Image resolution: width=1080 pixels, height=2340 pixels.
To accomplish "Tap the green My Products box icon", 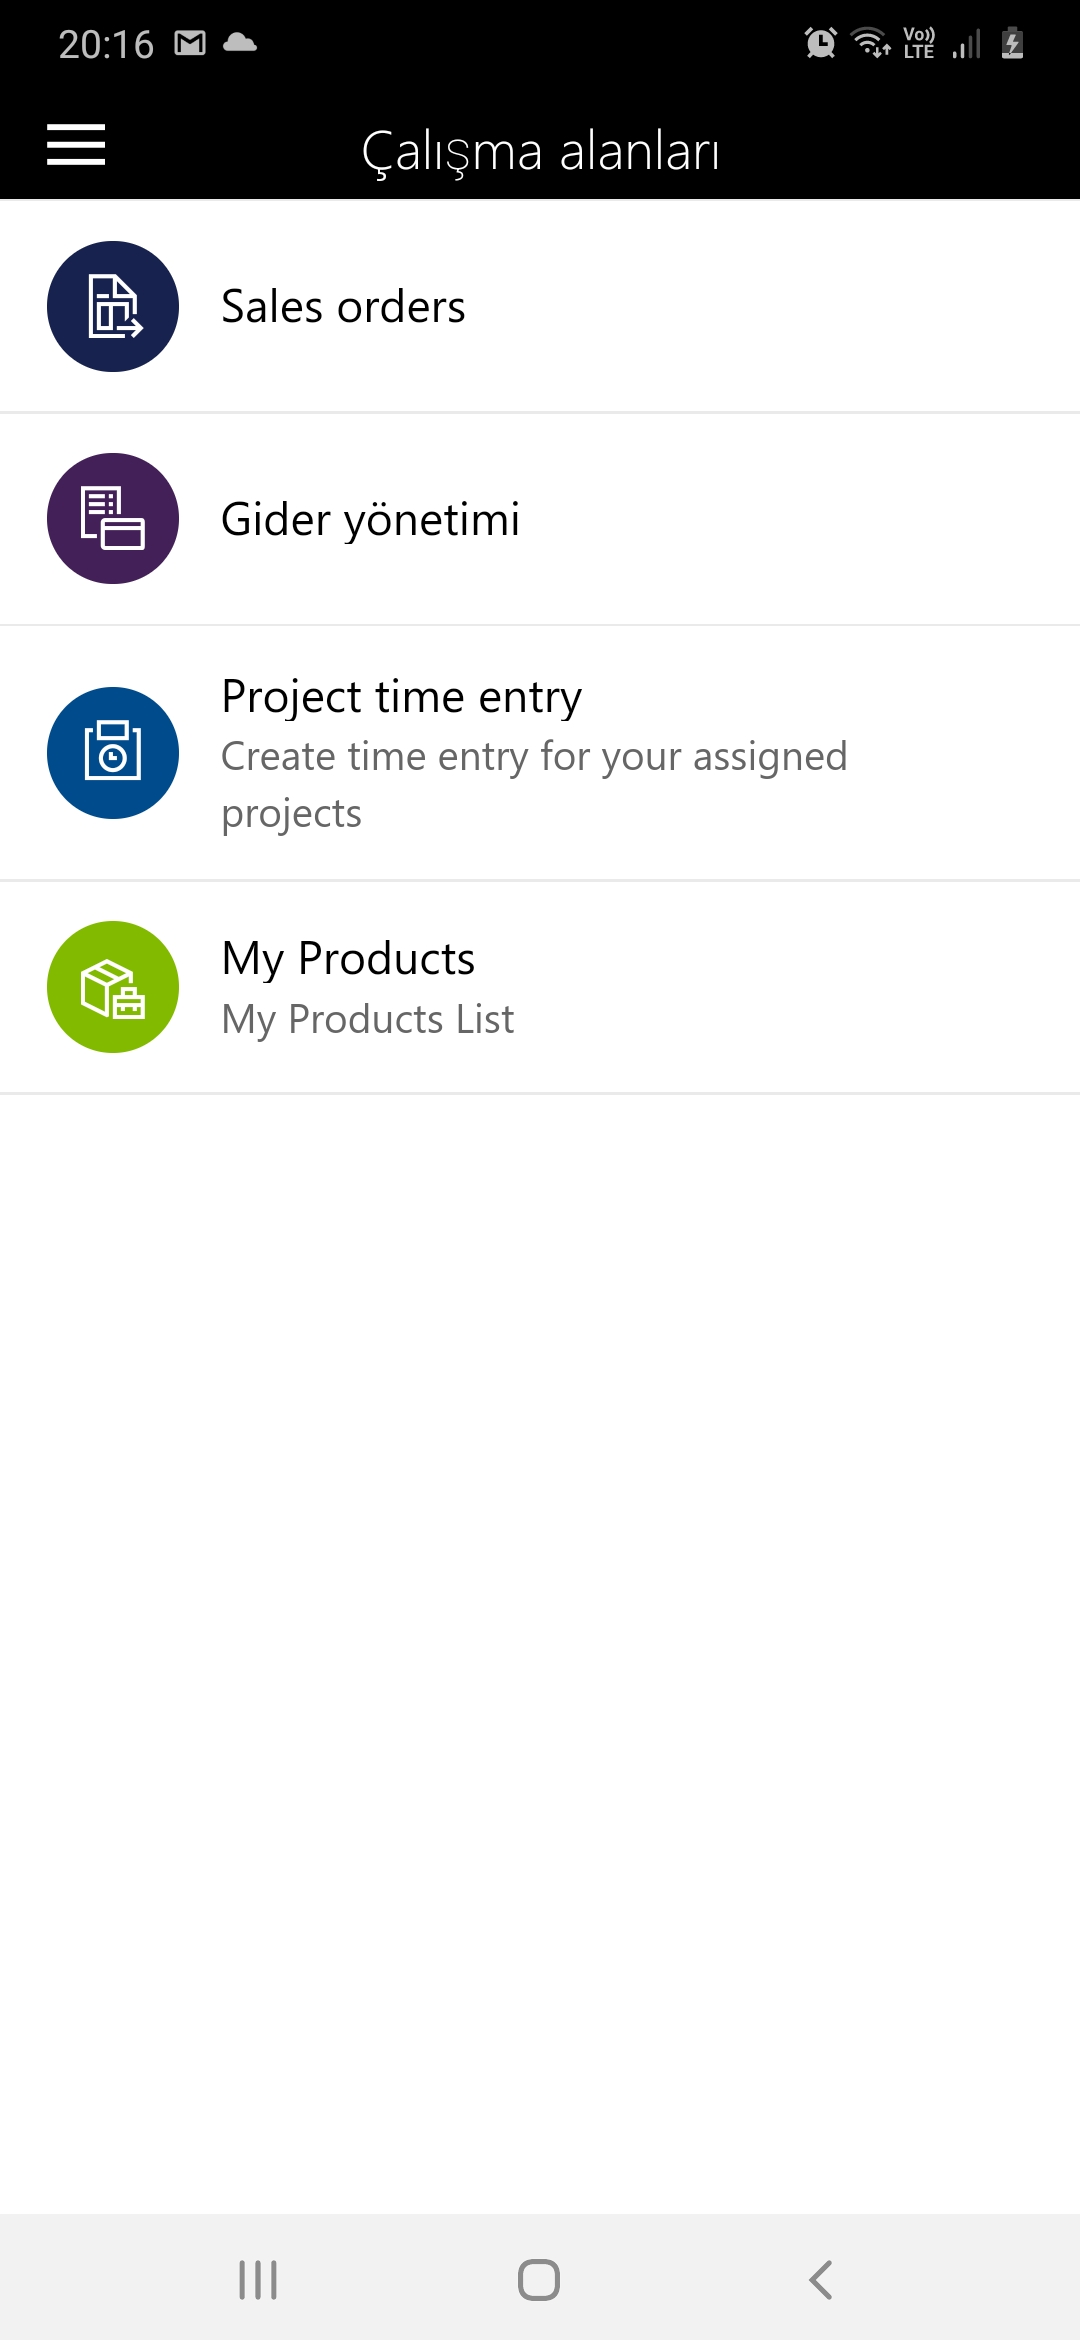I will coord(113,986).
